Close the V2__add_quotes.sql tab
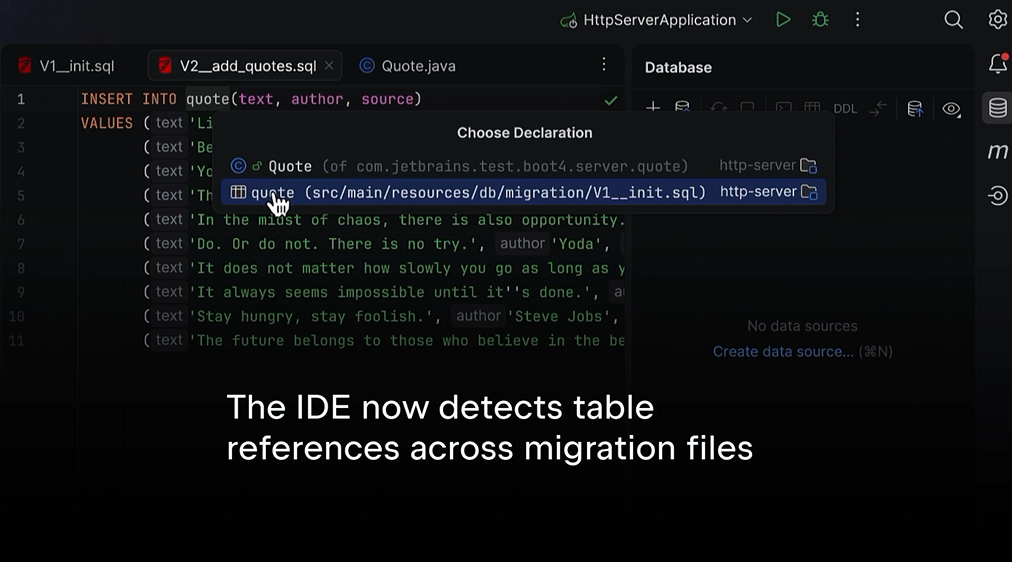This screenshot has width=1012, height=562. click(x=329, y=66)
